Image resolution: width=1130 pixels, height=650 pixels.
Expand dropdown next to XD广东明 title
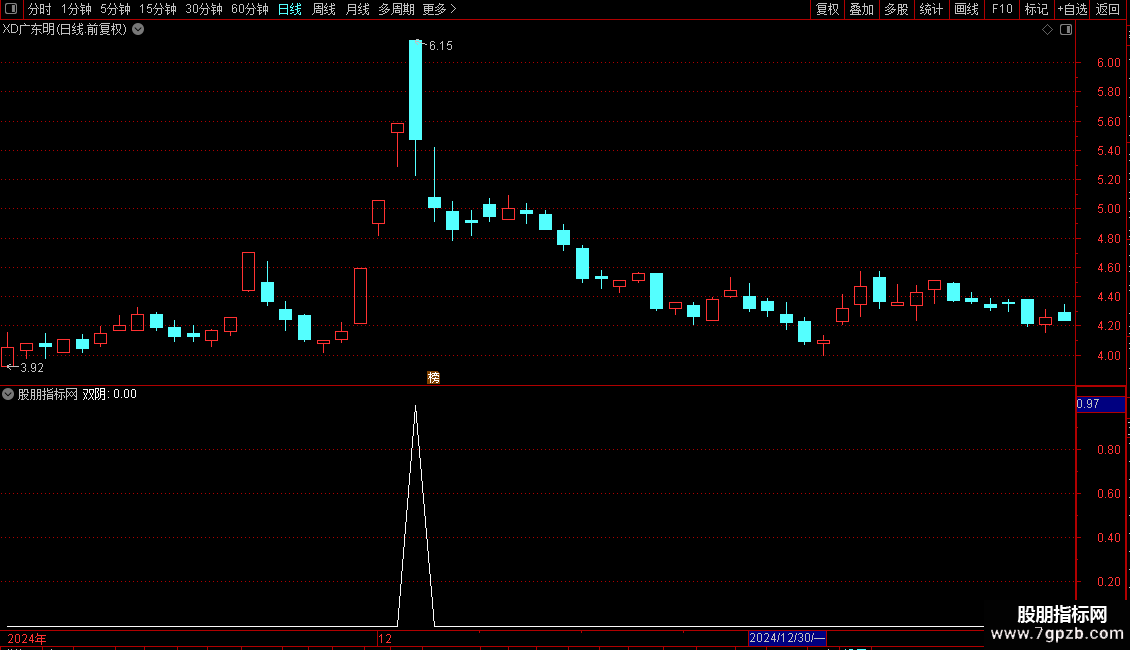[138, 30]
